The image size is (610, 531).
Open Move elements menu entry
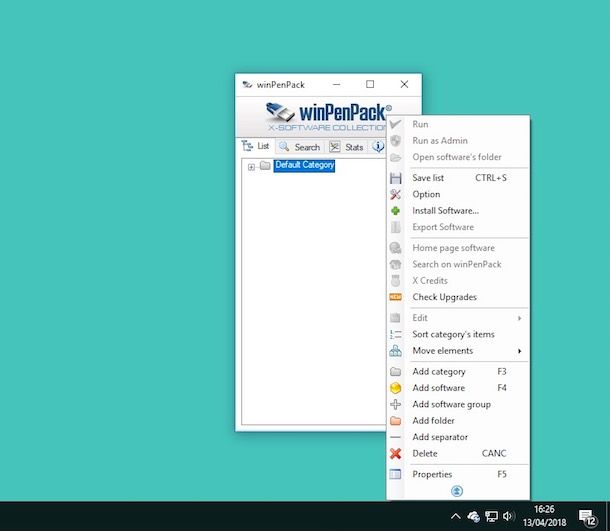tap(458, 350)
